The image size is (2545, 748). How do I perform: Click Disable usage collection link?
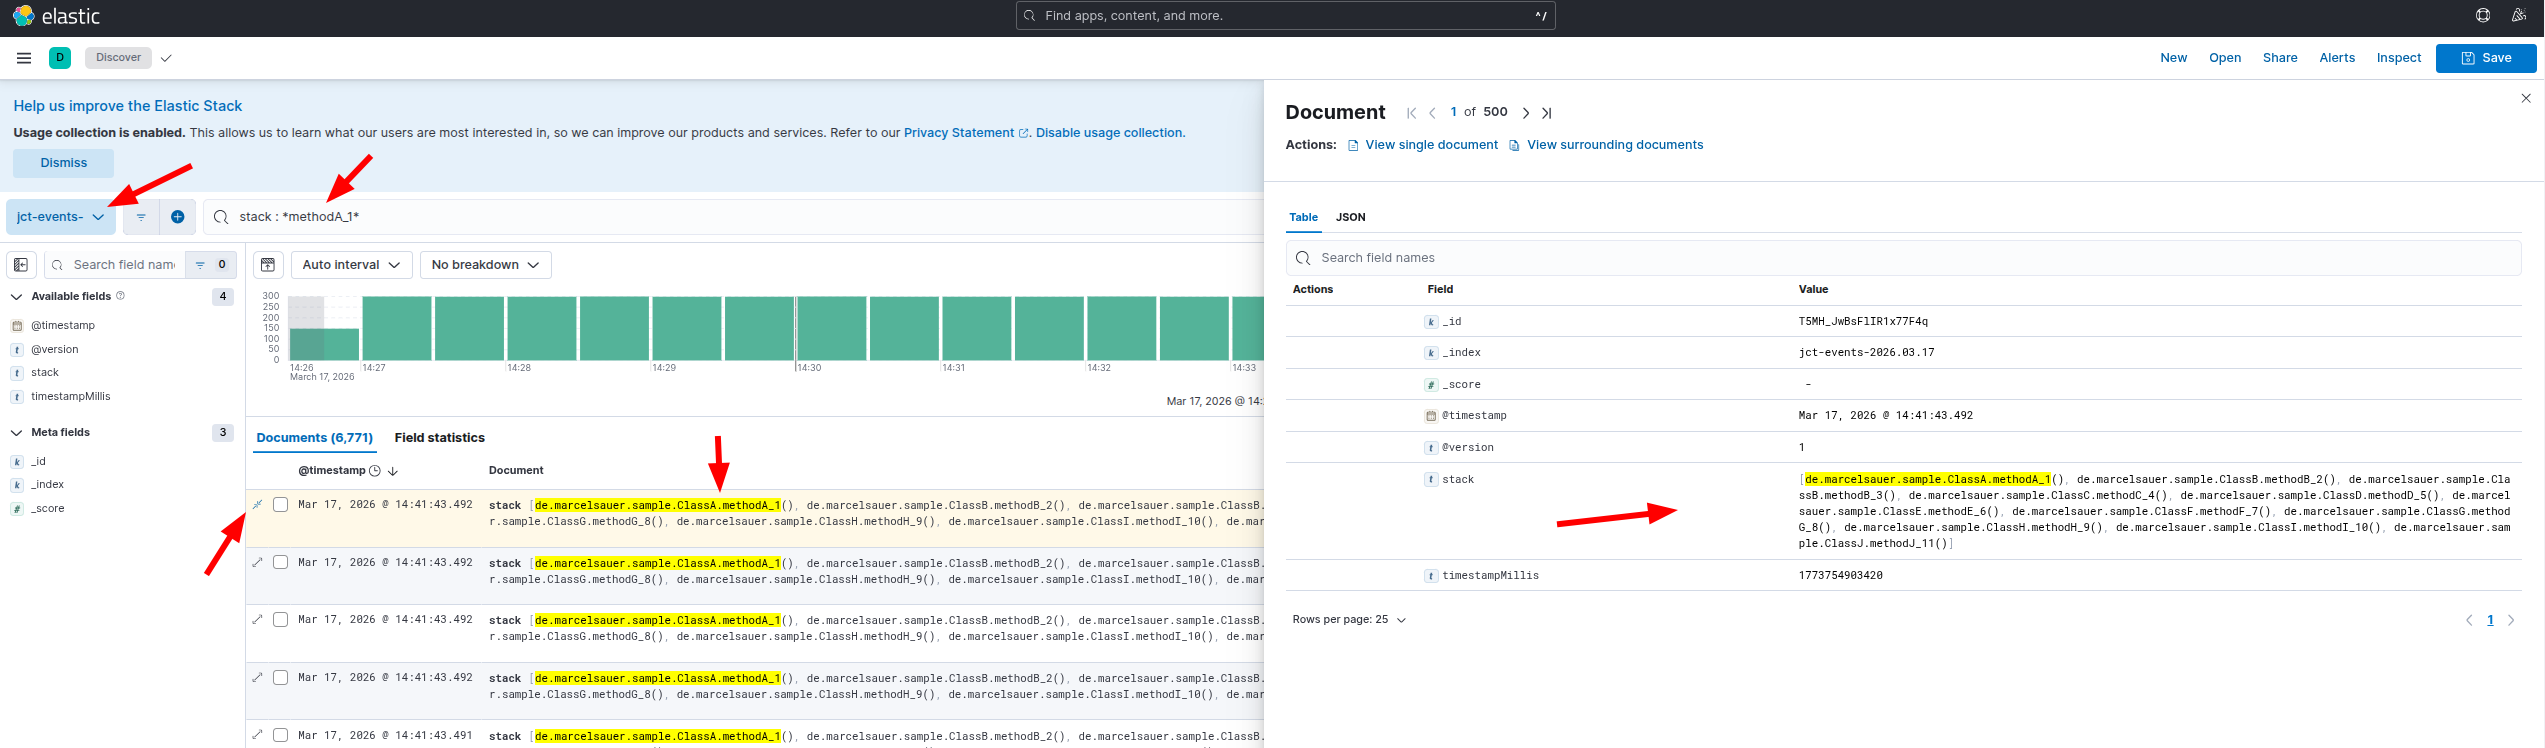1110,133
